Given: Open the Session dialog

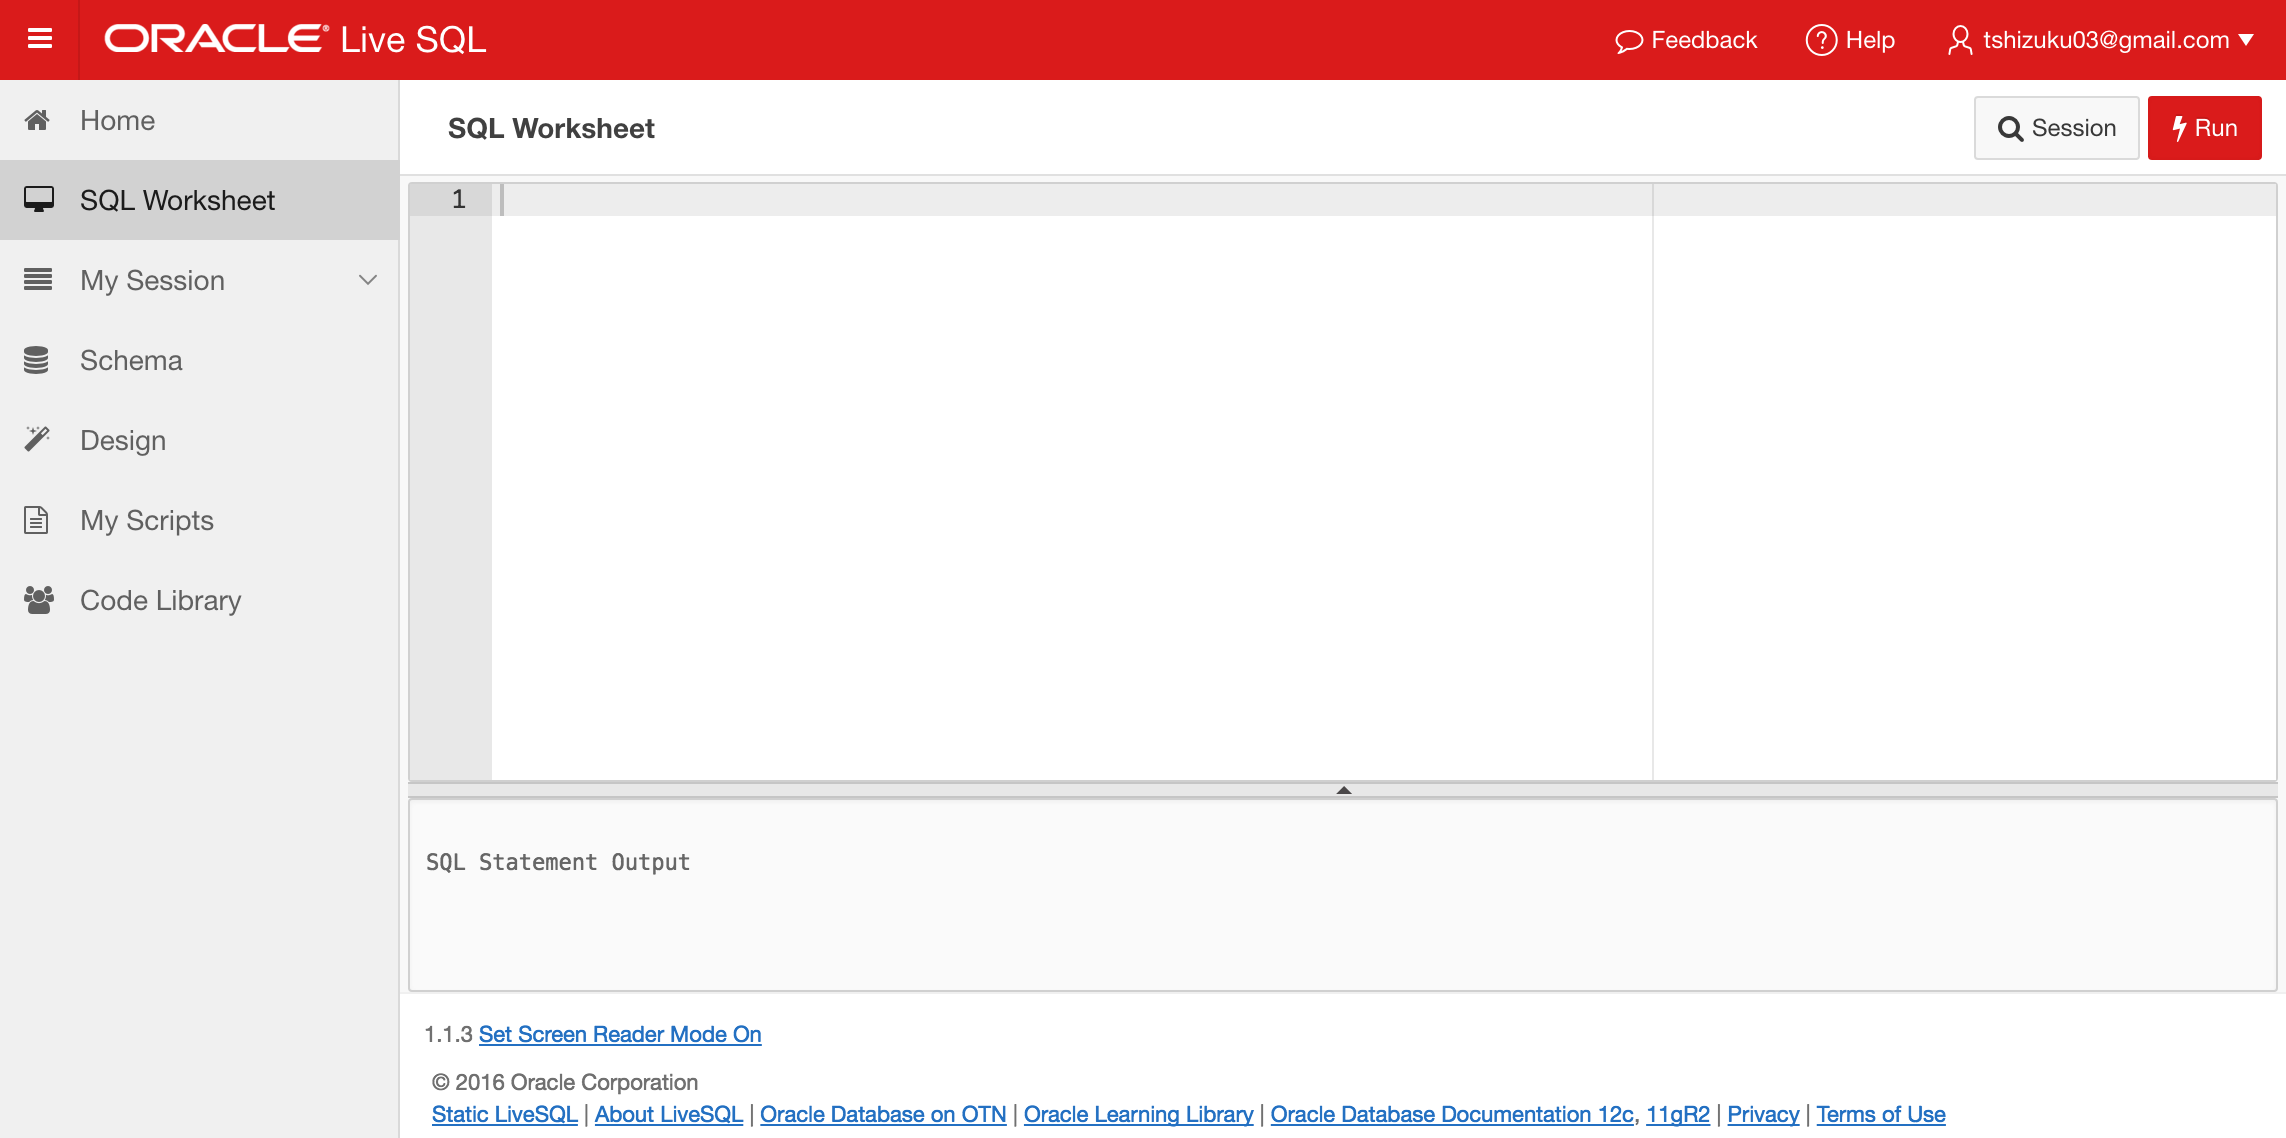Looking at the screenshot, I should (2056, 127).
